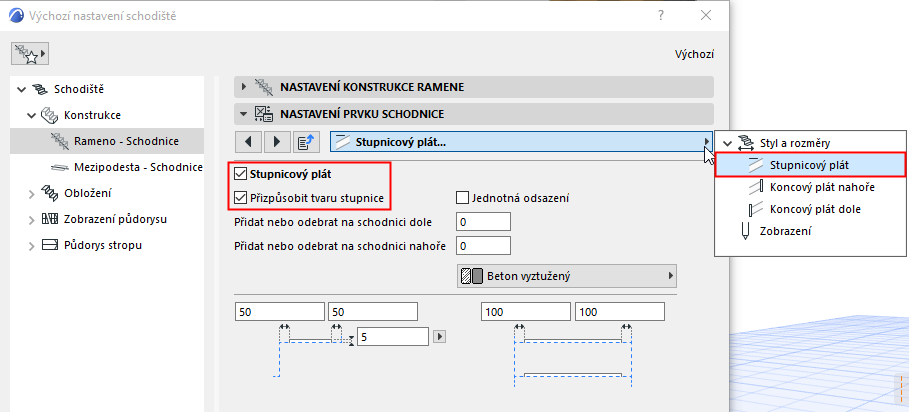Select Mezipodesta - Schodnice tree item
This screenshot has width=909, height=412.
click(140, 166)
